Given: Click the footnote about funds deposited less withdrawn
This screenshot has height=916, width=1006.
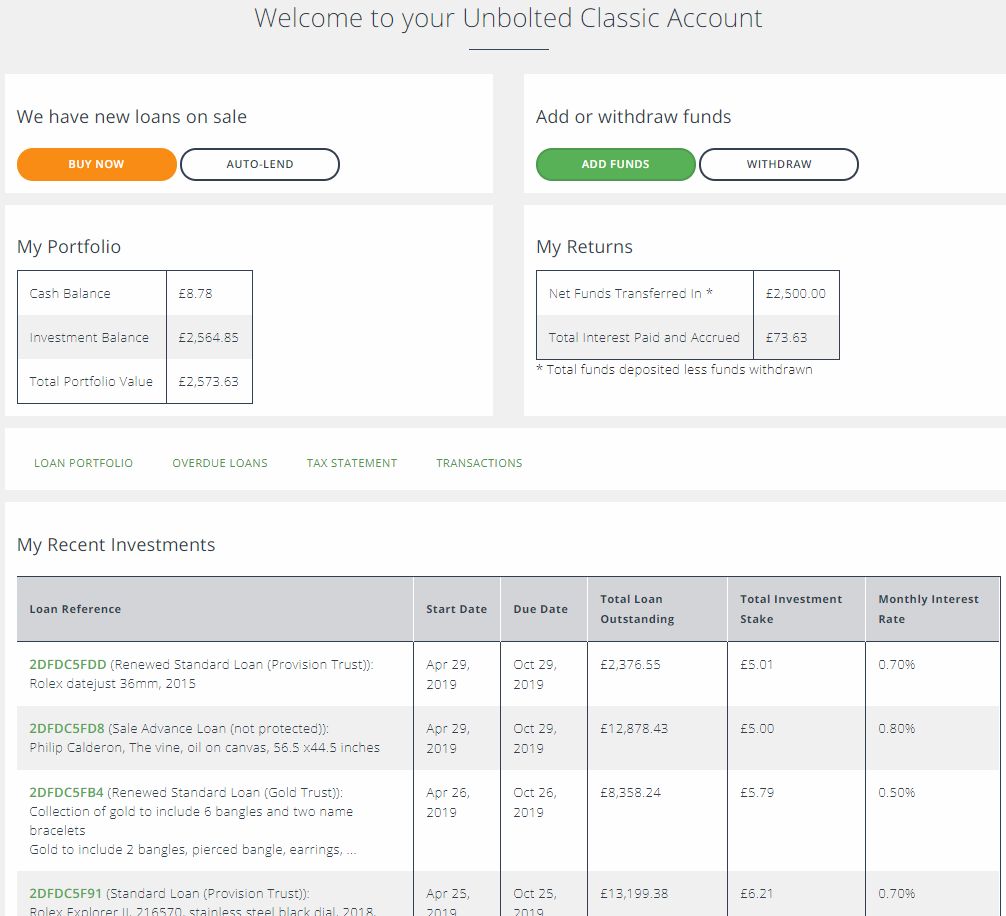Looking at the screenshot, I should [674, 369].
